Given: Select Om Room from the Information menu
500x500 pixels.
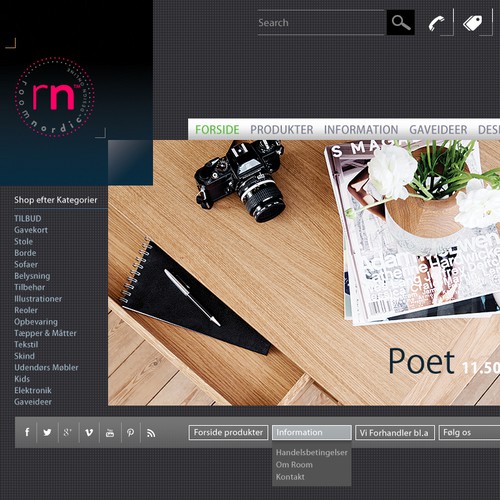Looking at the screenshot, I should tap(294, 465).
